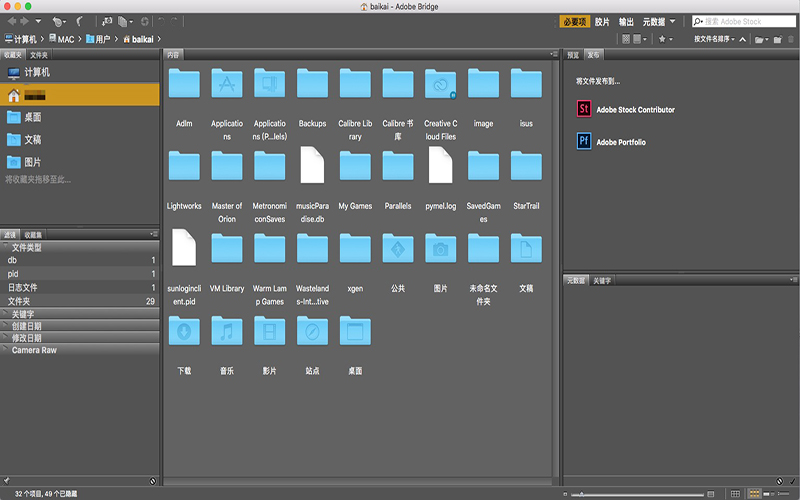Expand the chevron after baikai in path bar
Screen dimensions: 800x500
click(159, 39)
